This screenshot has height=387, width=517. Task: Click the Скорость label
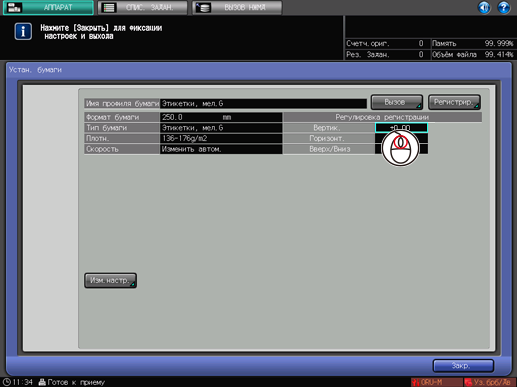coord(122,149)
